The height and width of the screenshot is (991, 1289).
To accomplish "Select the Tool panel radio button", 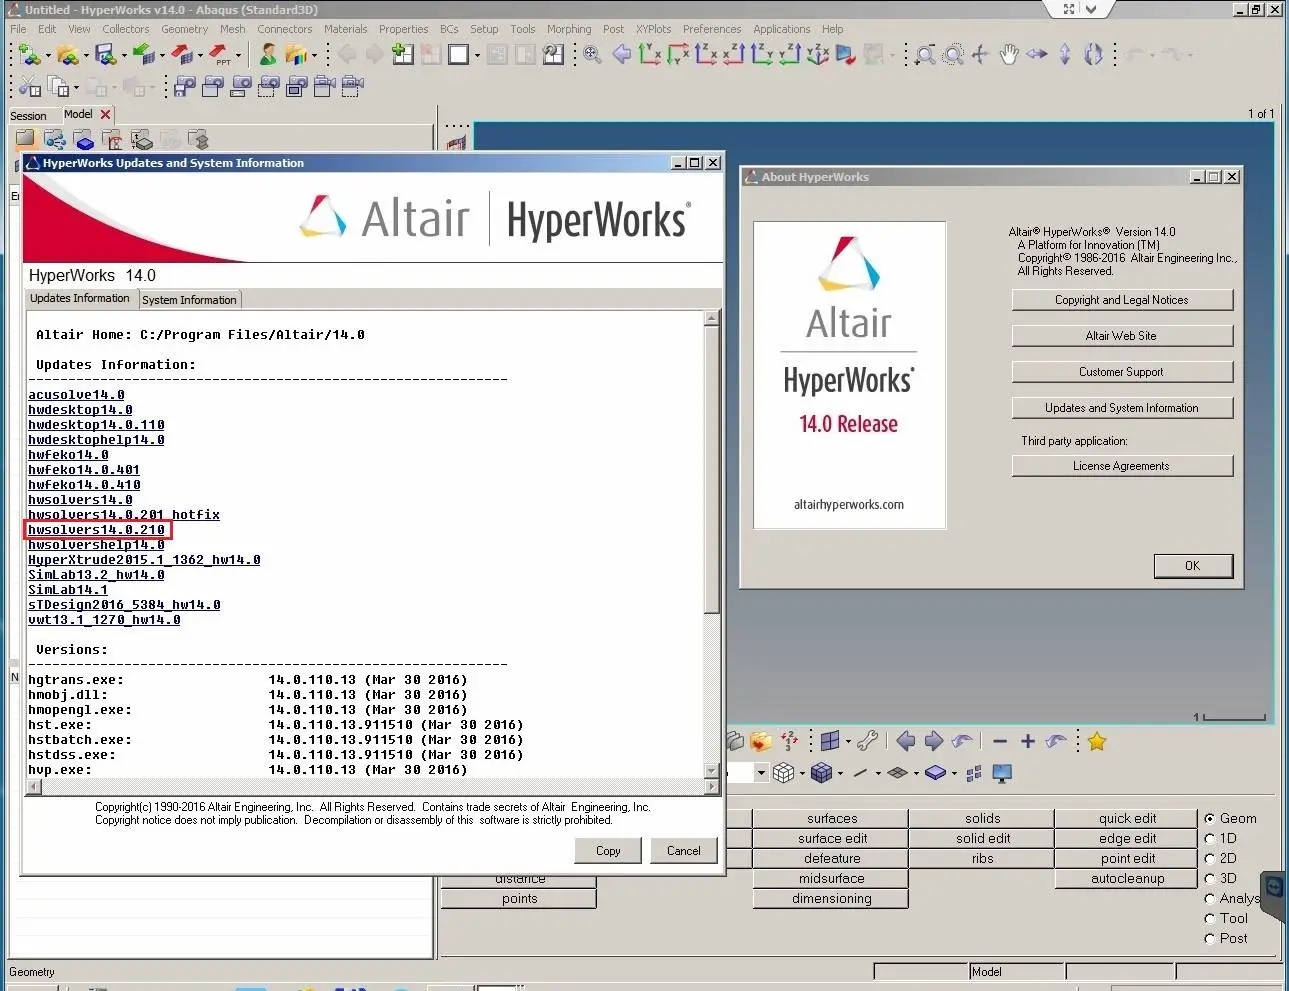I will click(x=1209, y=918).
